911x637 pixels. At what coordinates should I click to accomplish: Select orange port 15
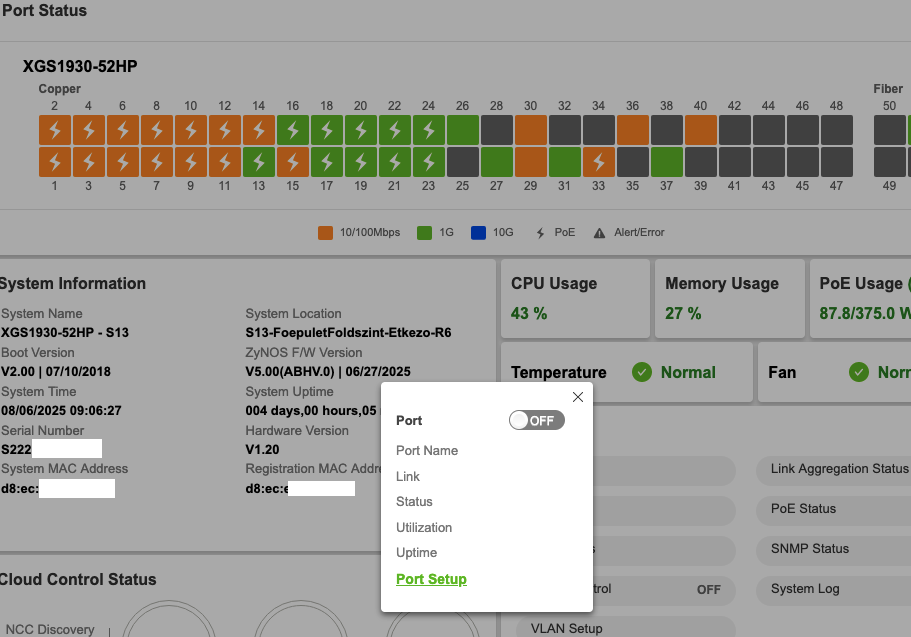[293, 162]
